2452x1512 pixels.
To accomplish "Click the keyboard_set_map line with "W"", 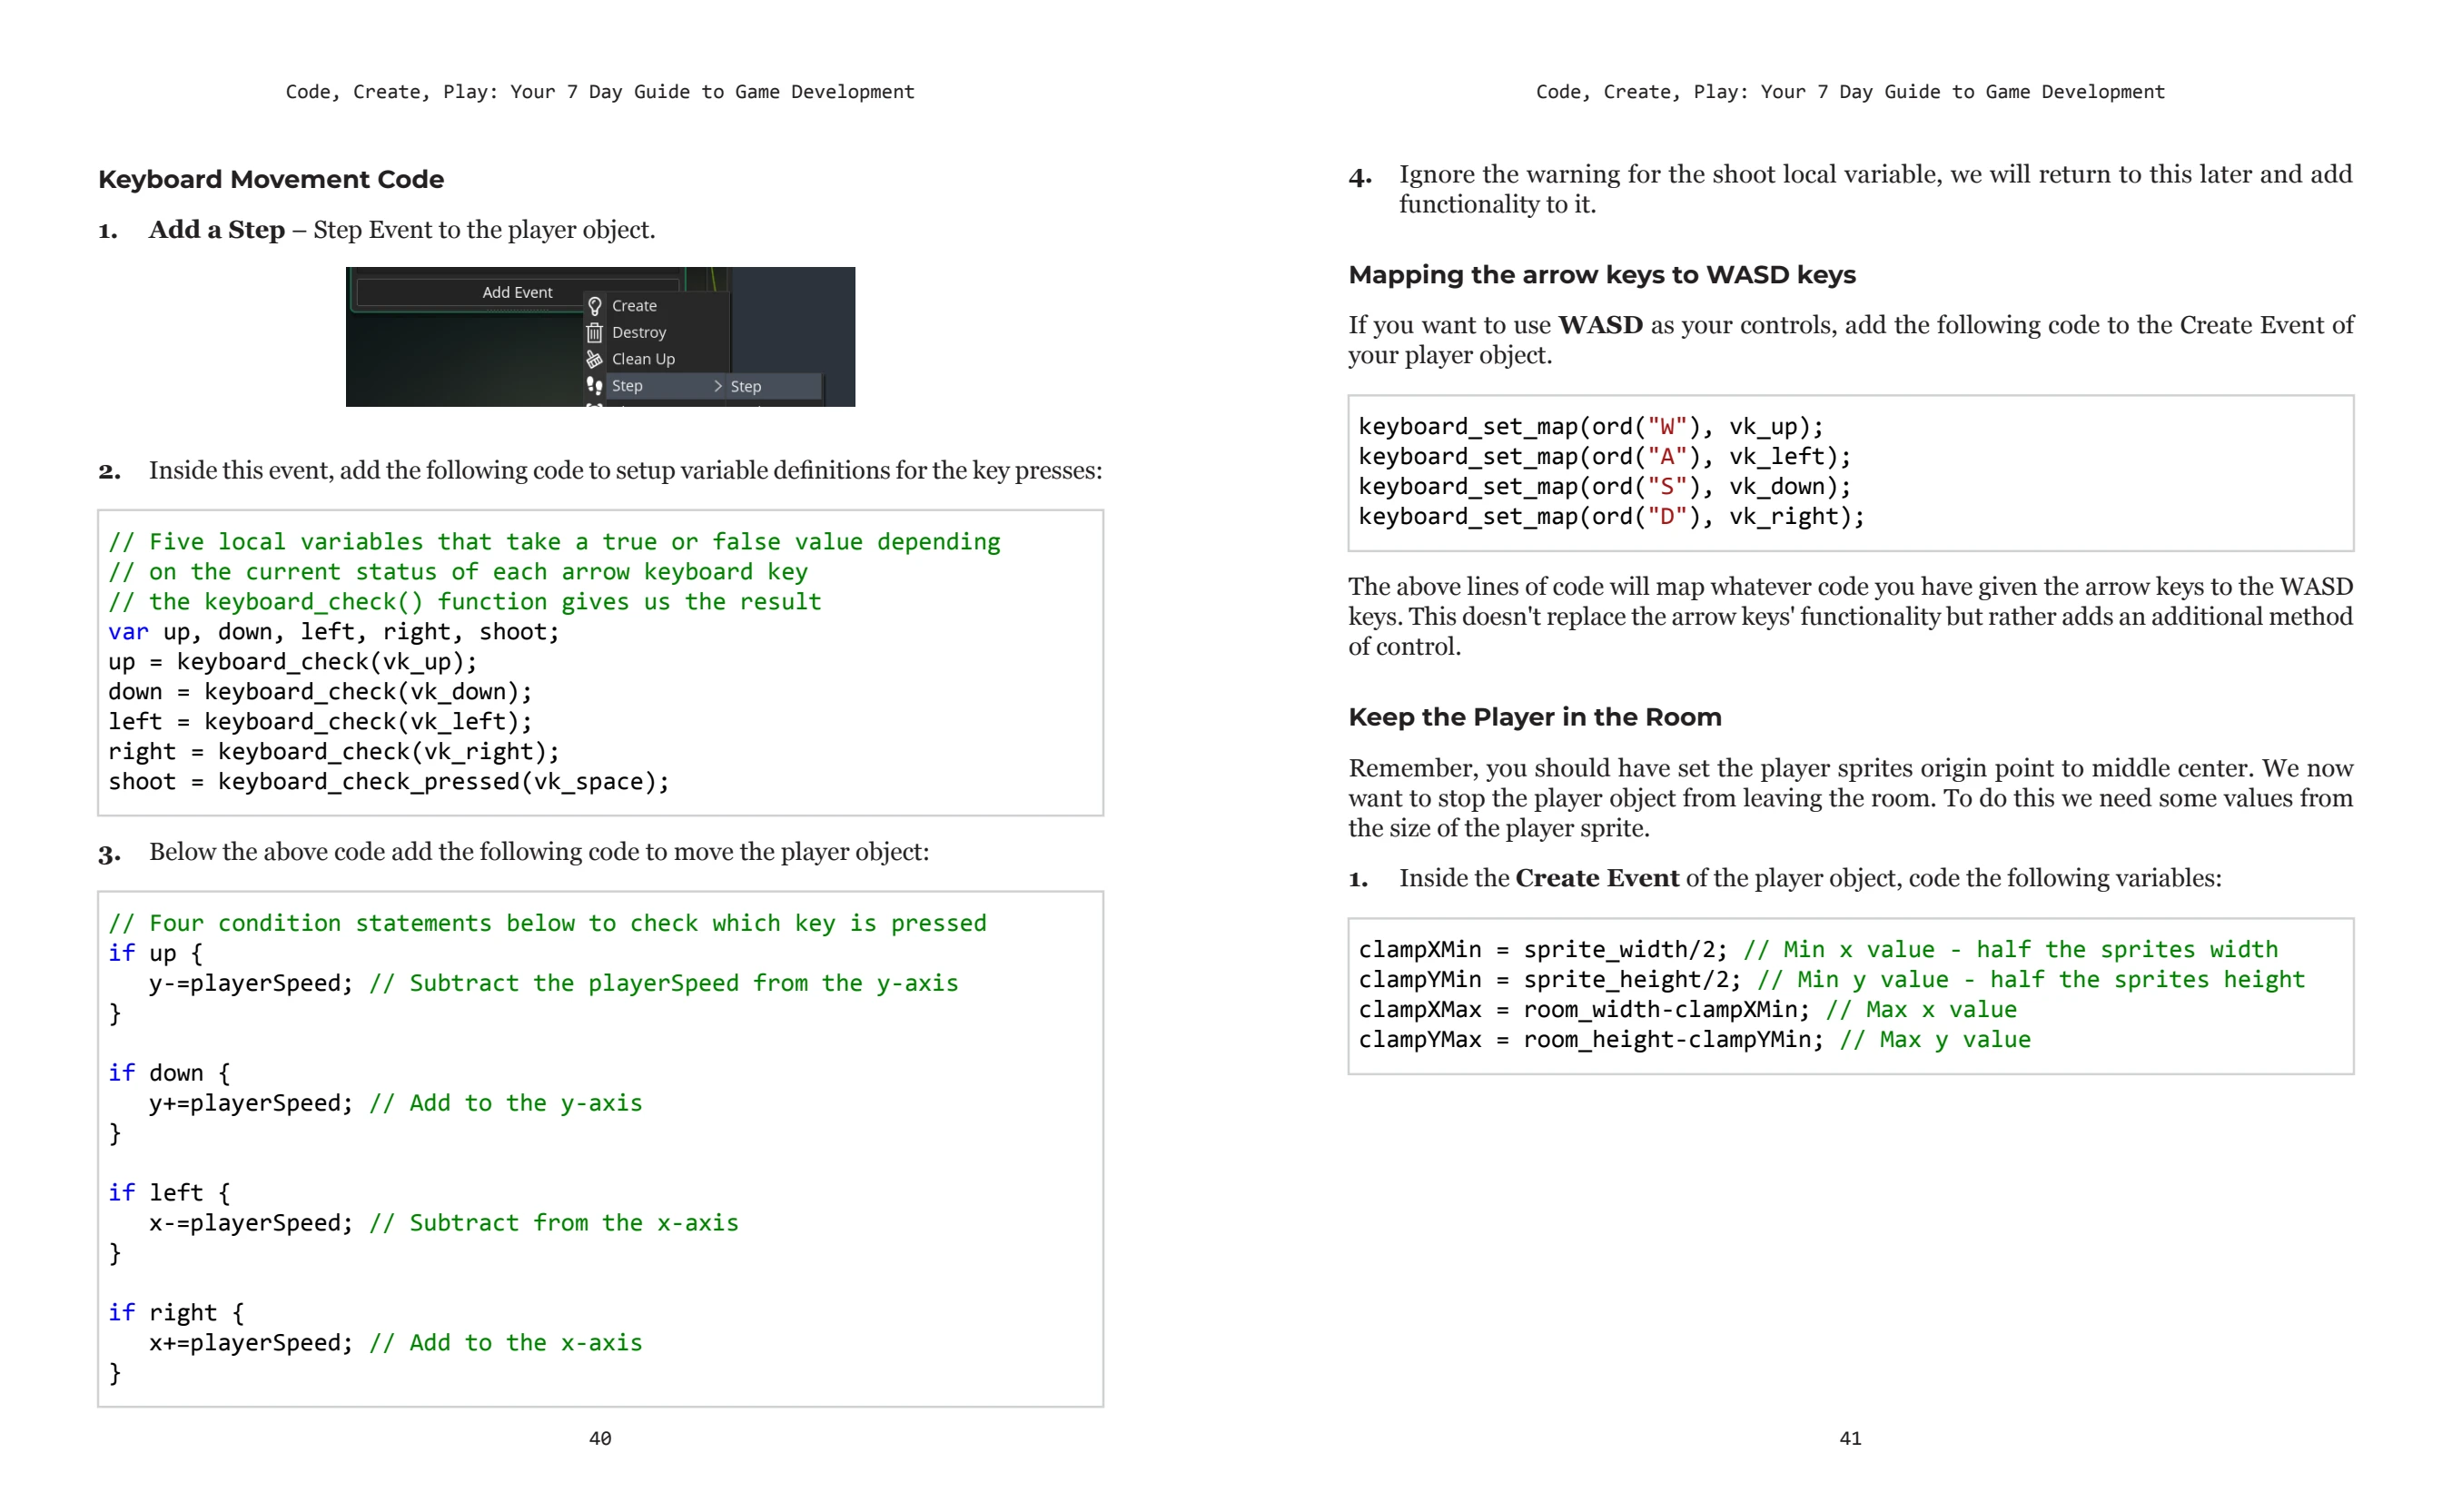I will [x=1590, y=427].
